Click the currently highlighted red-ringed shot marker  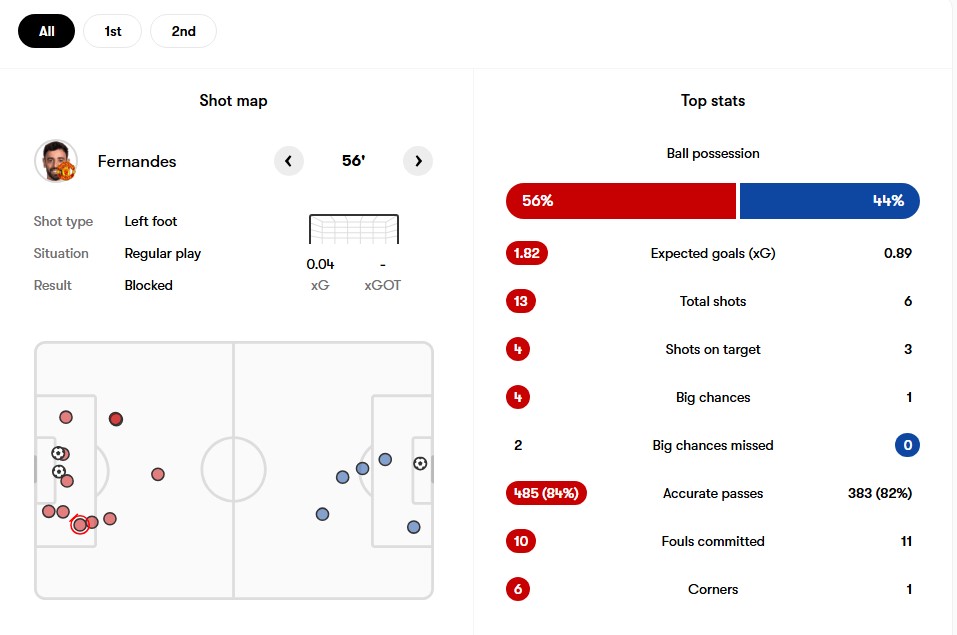tap(80, 524)
